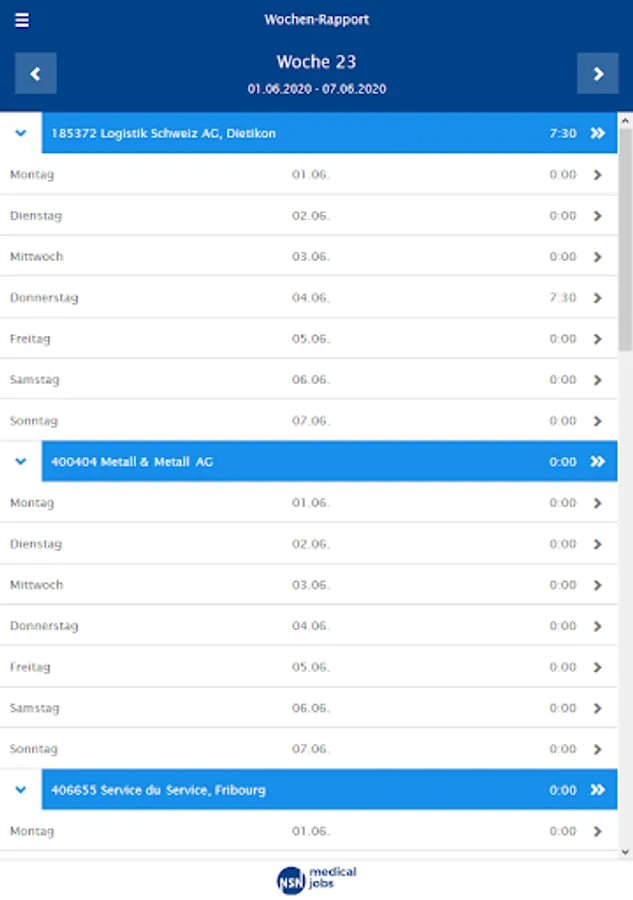This screenshot has height=900, width=633.
Task: Open Metall & Metall Sonntag detail arrow
Action: tap(598, 749)
